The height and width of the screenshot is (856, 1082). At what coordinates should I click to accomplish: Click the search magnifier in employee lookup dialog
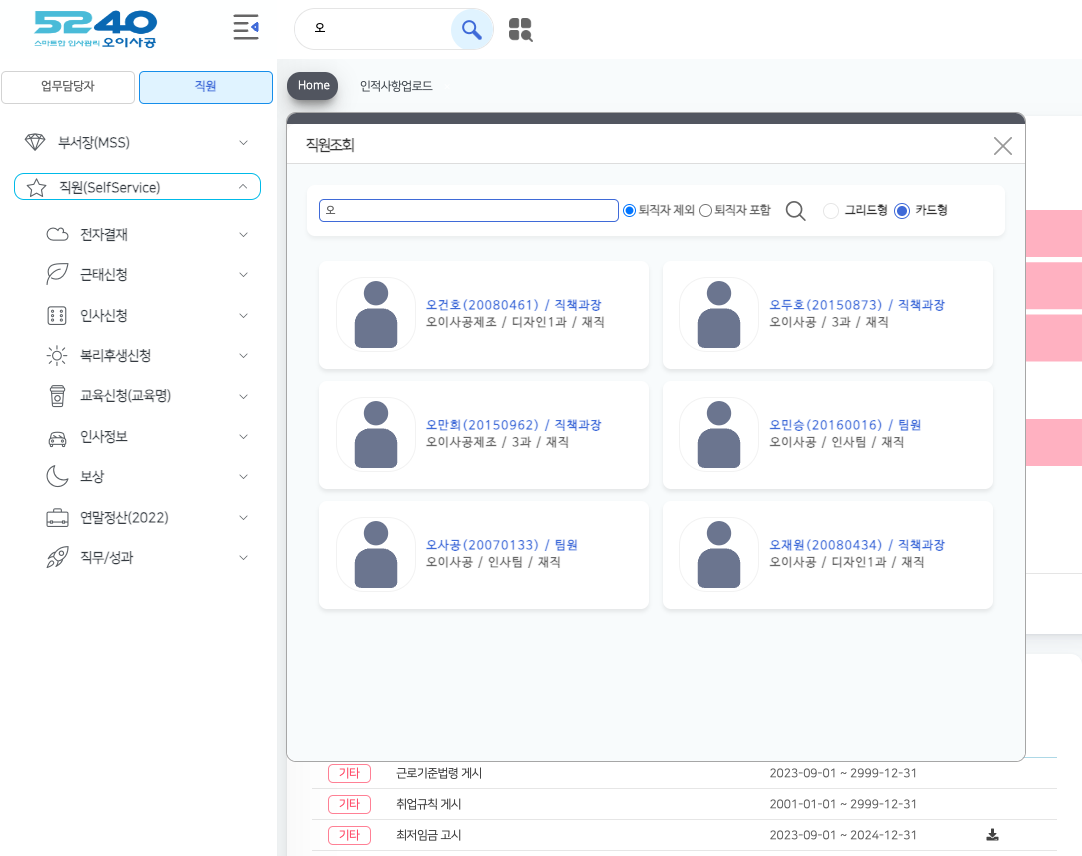pyautogui.click(x=795, y=211)
